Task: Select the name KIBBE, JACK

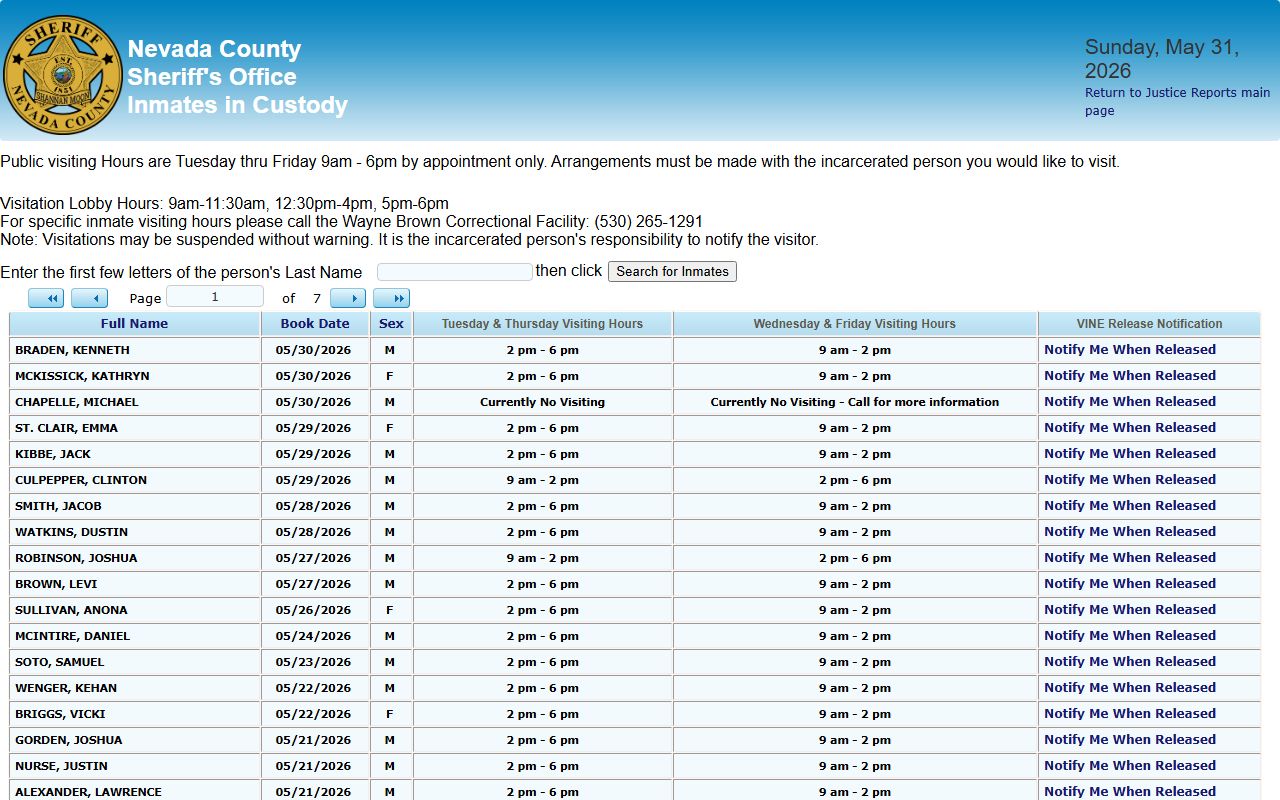Action: pos(53,454)
